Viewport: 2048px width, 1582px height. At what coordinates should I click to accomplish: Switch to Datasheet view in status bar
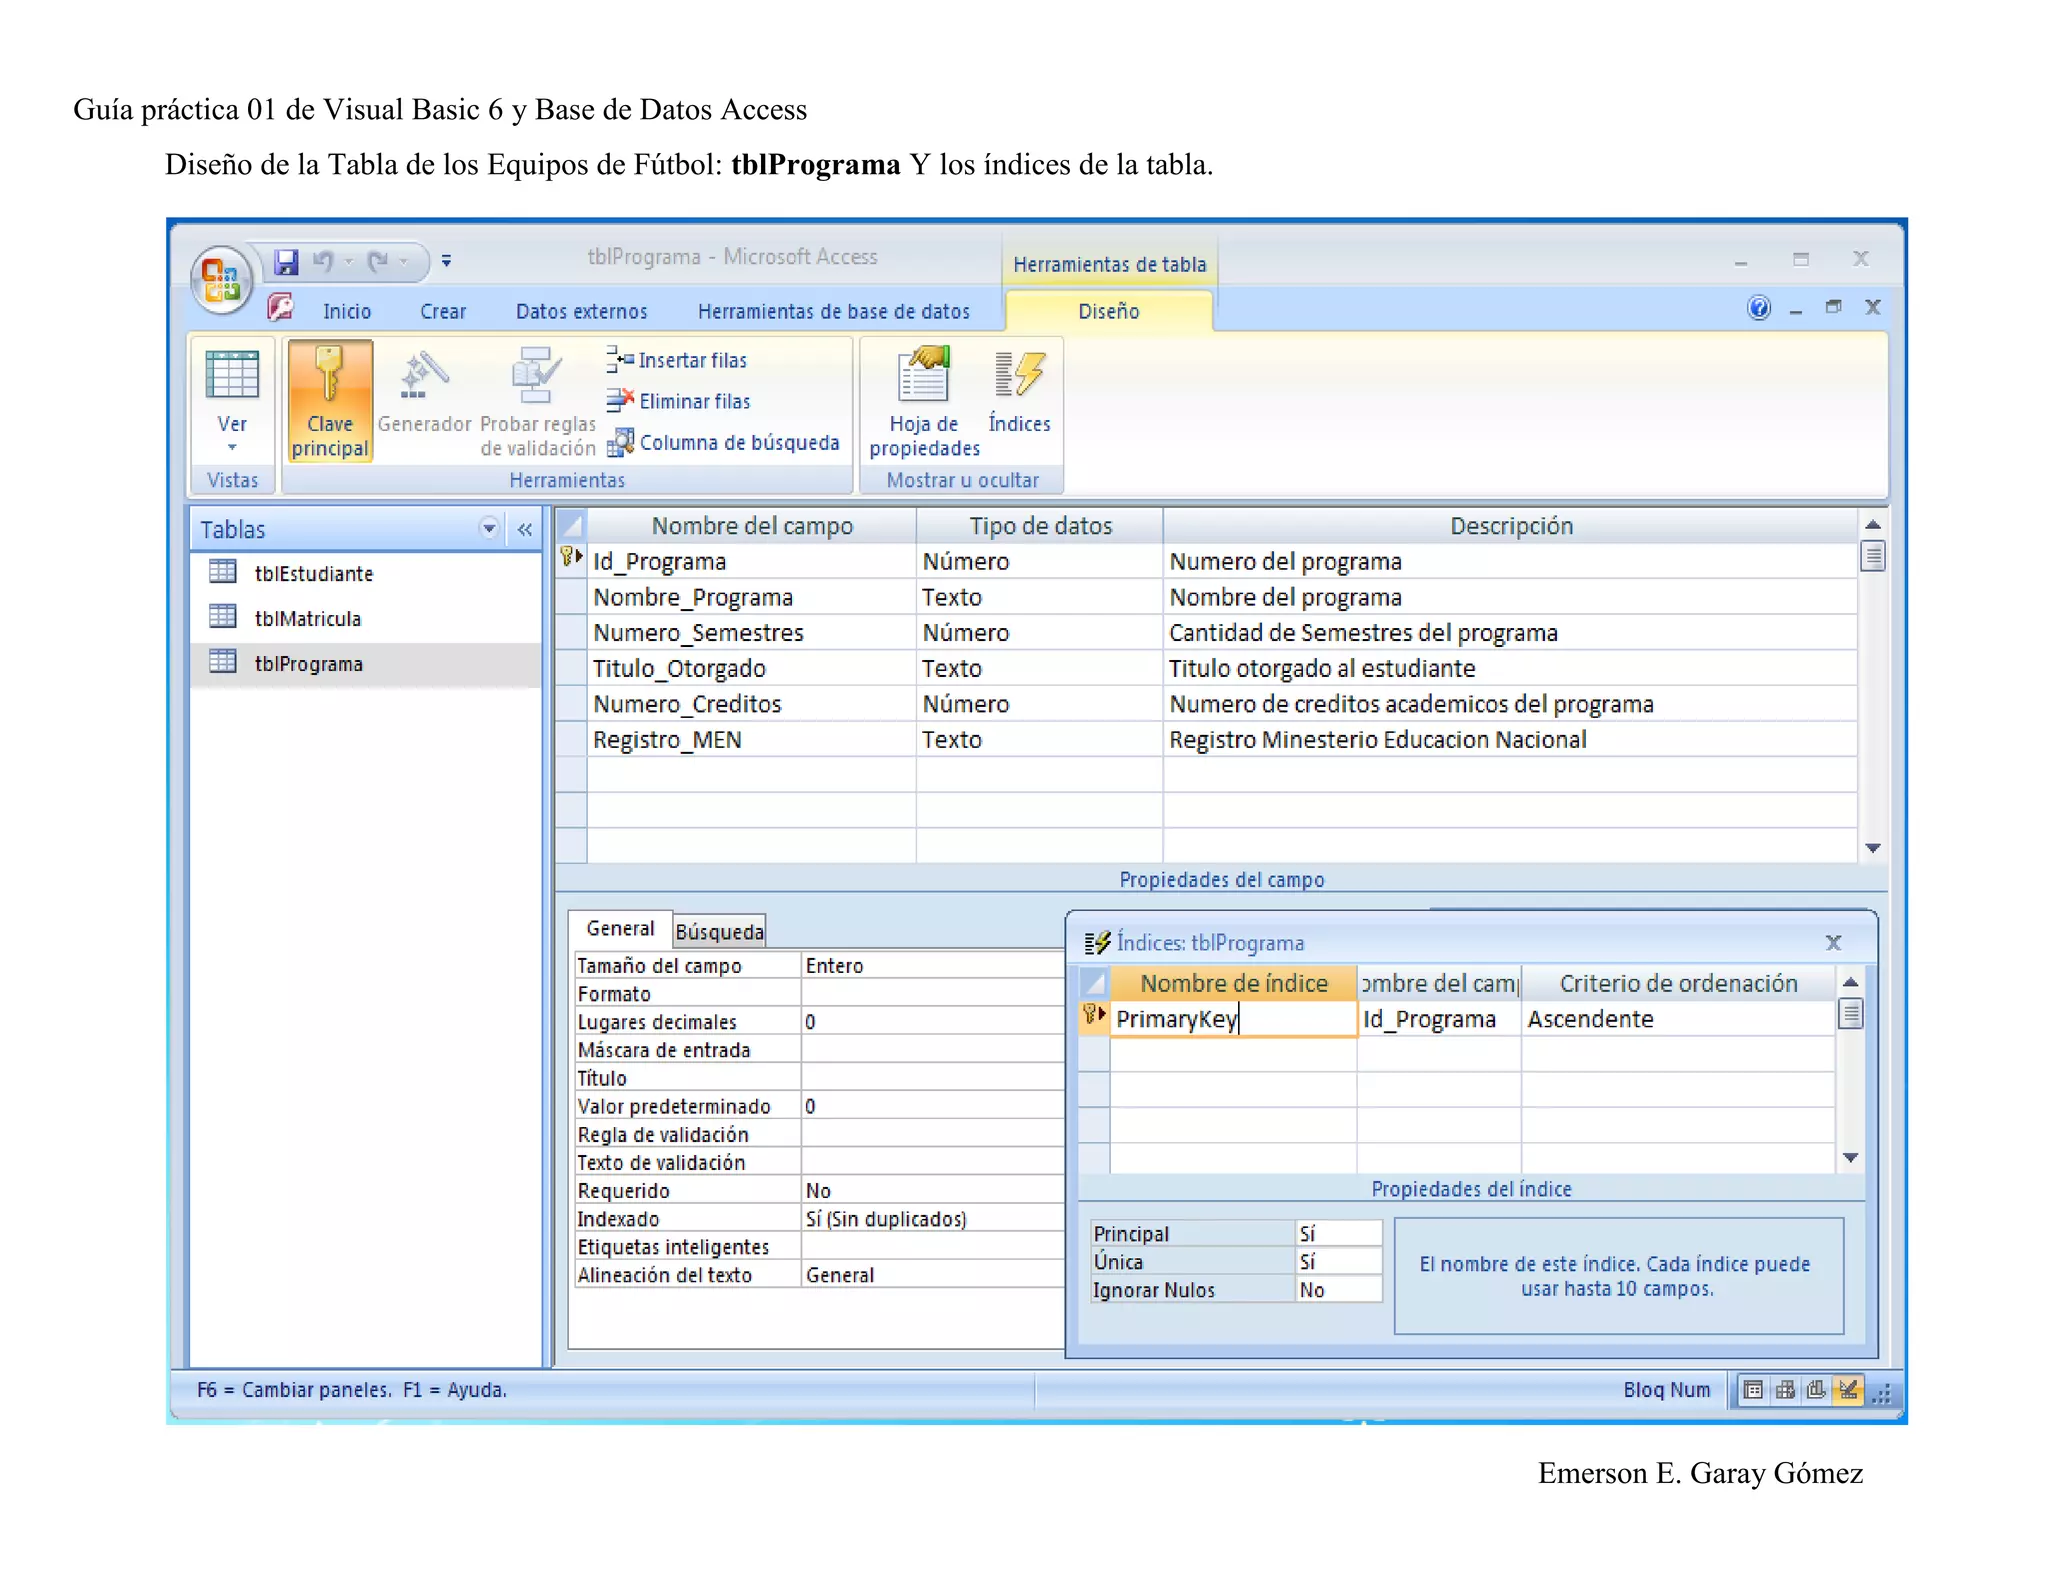[1753, 1390]
